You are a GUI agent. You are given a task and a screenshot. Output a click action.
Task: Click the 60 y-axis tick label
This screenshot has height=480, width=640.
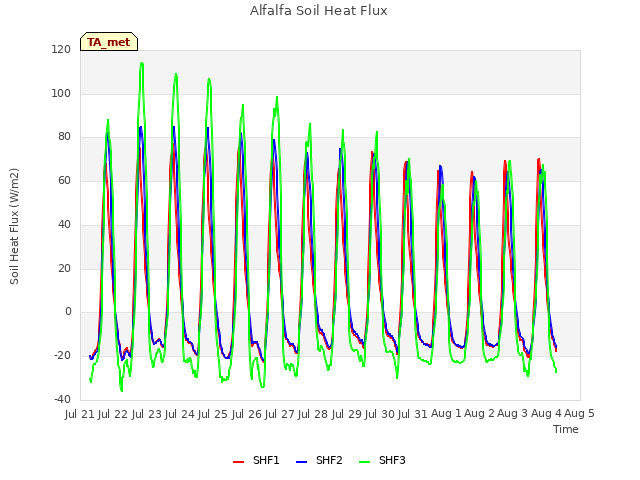coord(64,180)
